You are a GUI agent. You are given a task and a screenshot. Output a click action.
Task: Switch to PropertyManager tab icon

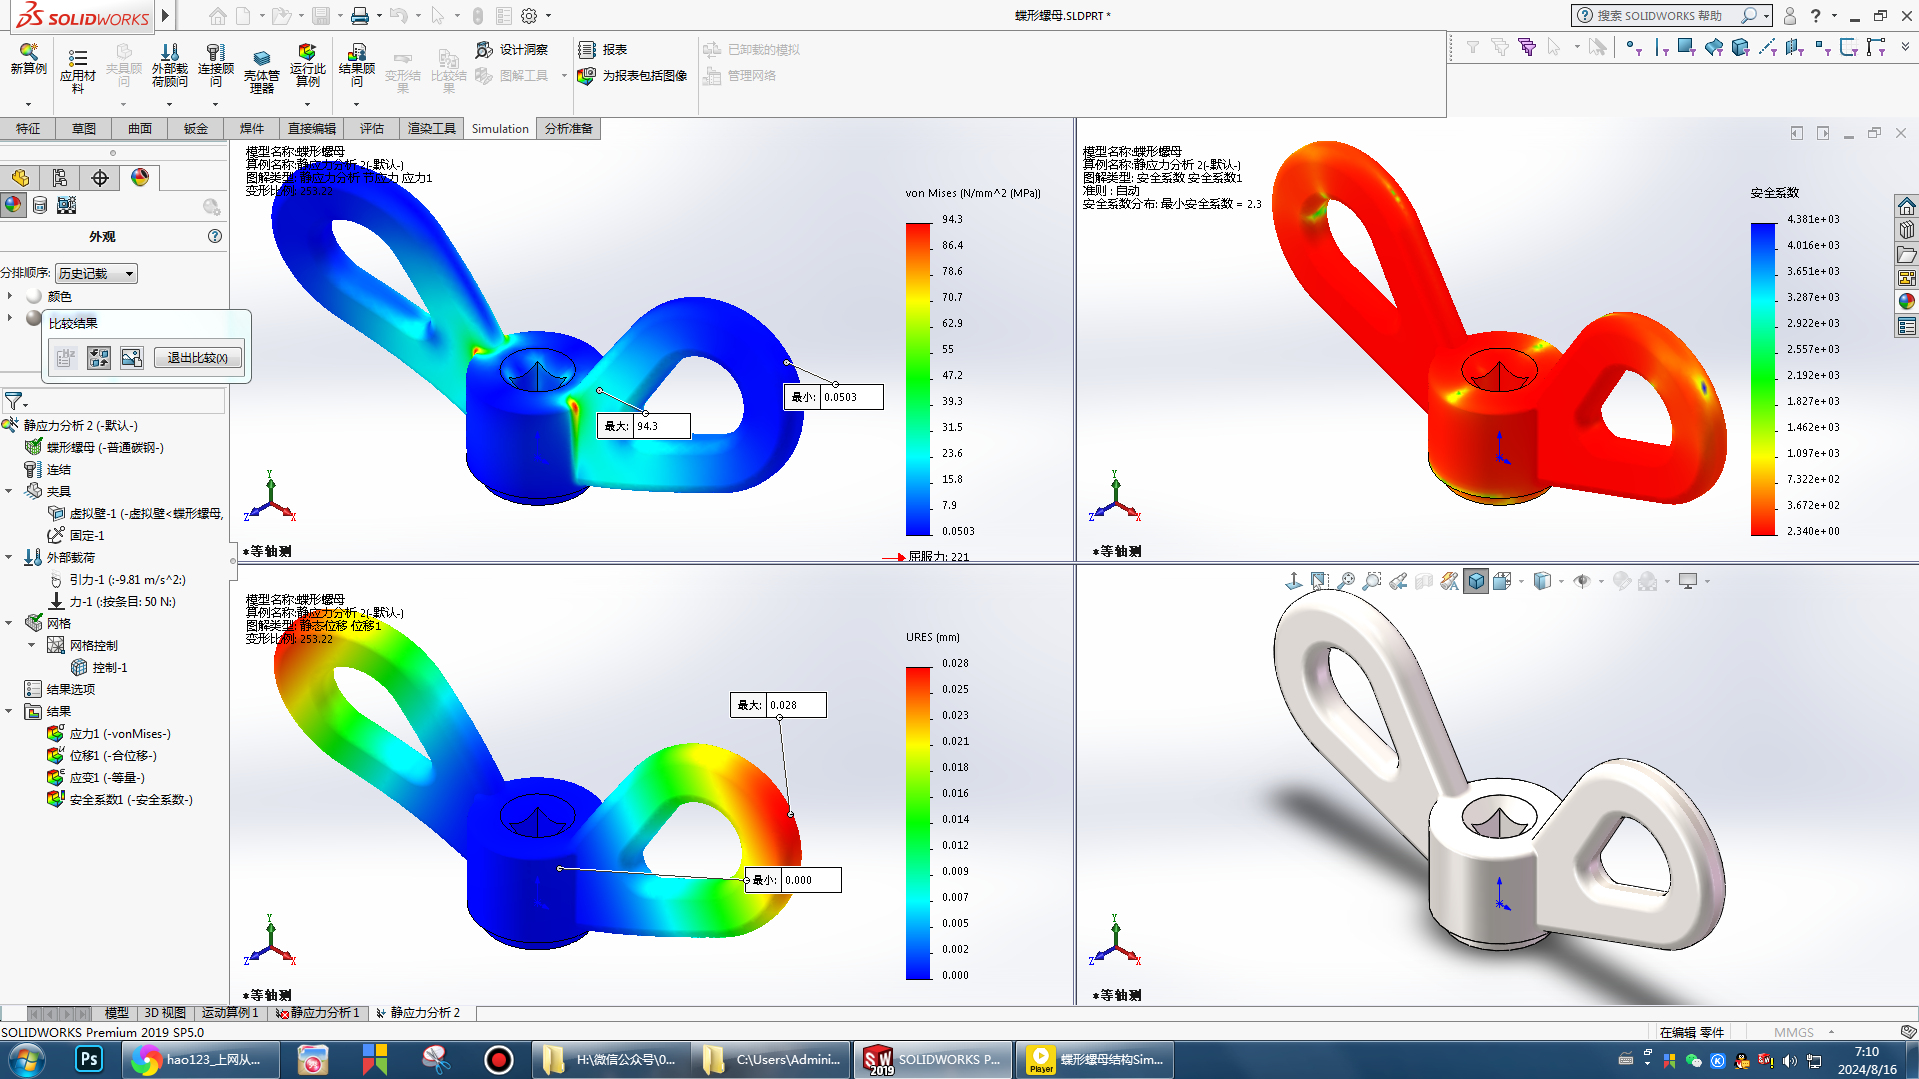[x=60, y=178]
